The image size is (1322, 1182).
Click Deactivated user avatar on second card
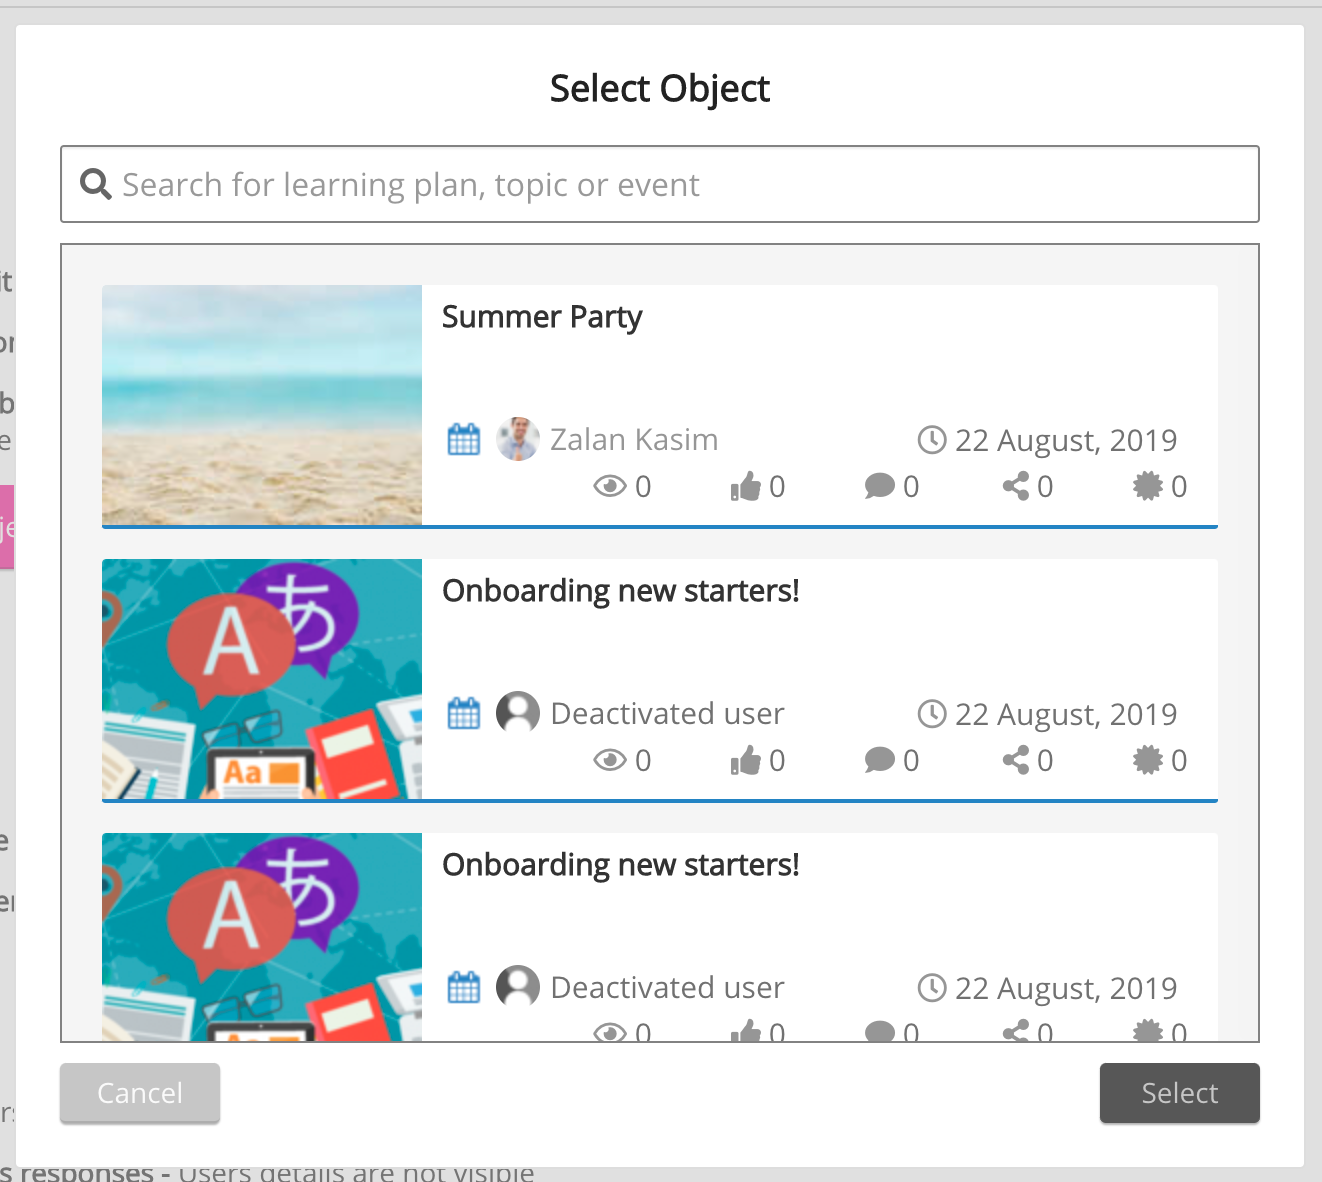pyautogui.click(x=518, y=987)
